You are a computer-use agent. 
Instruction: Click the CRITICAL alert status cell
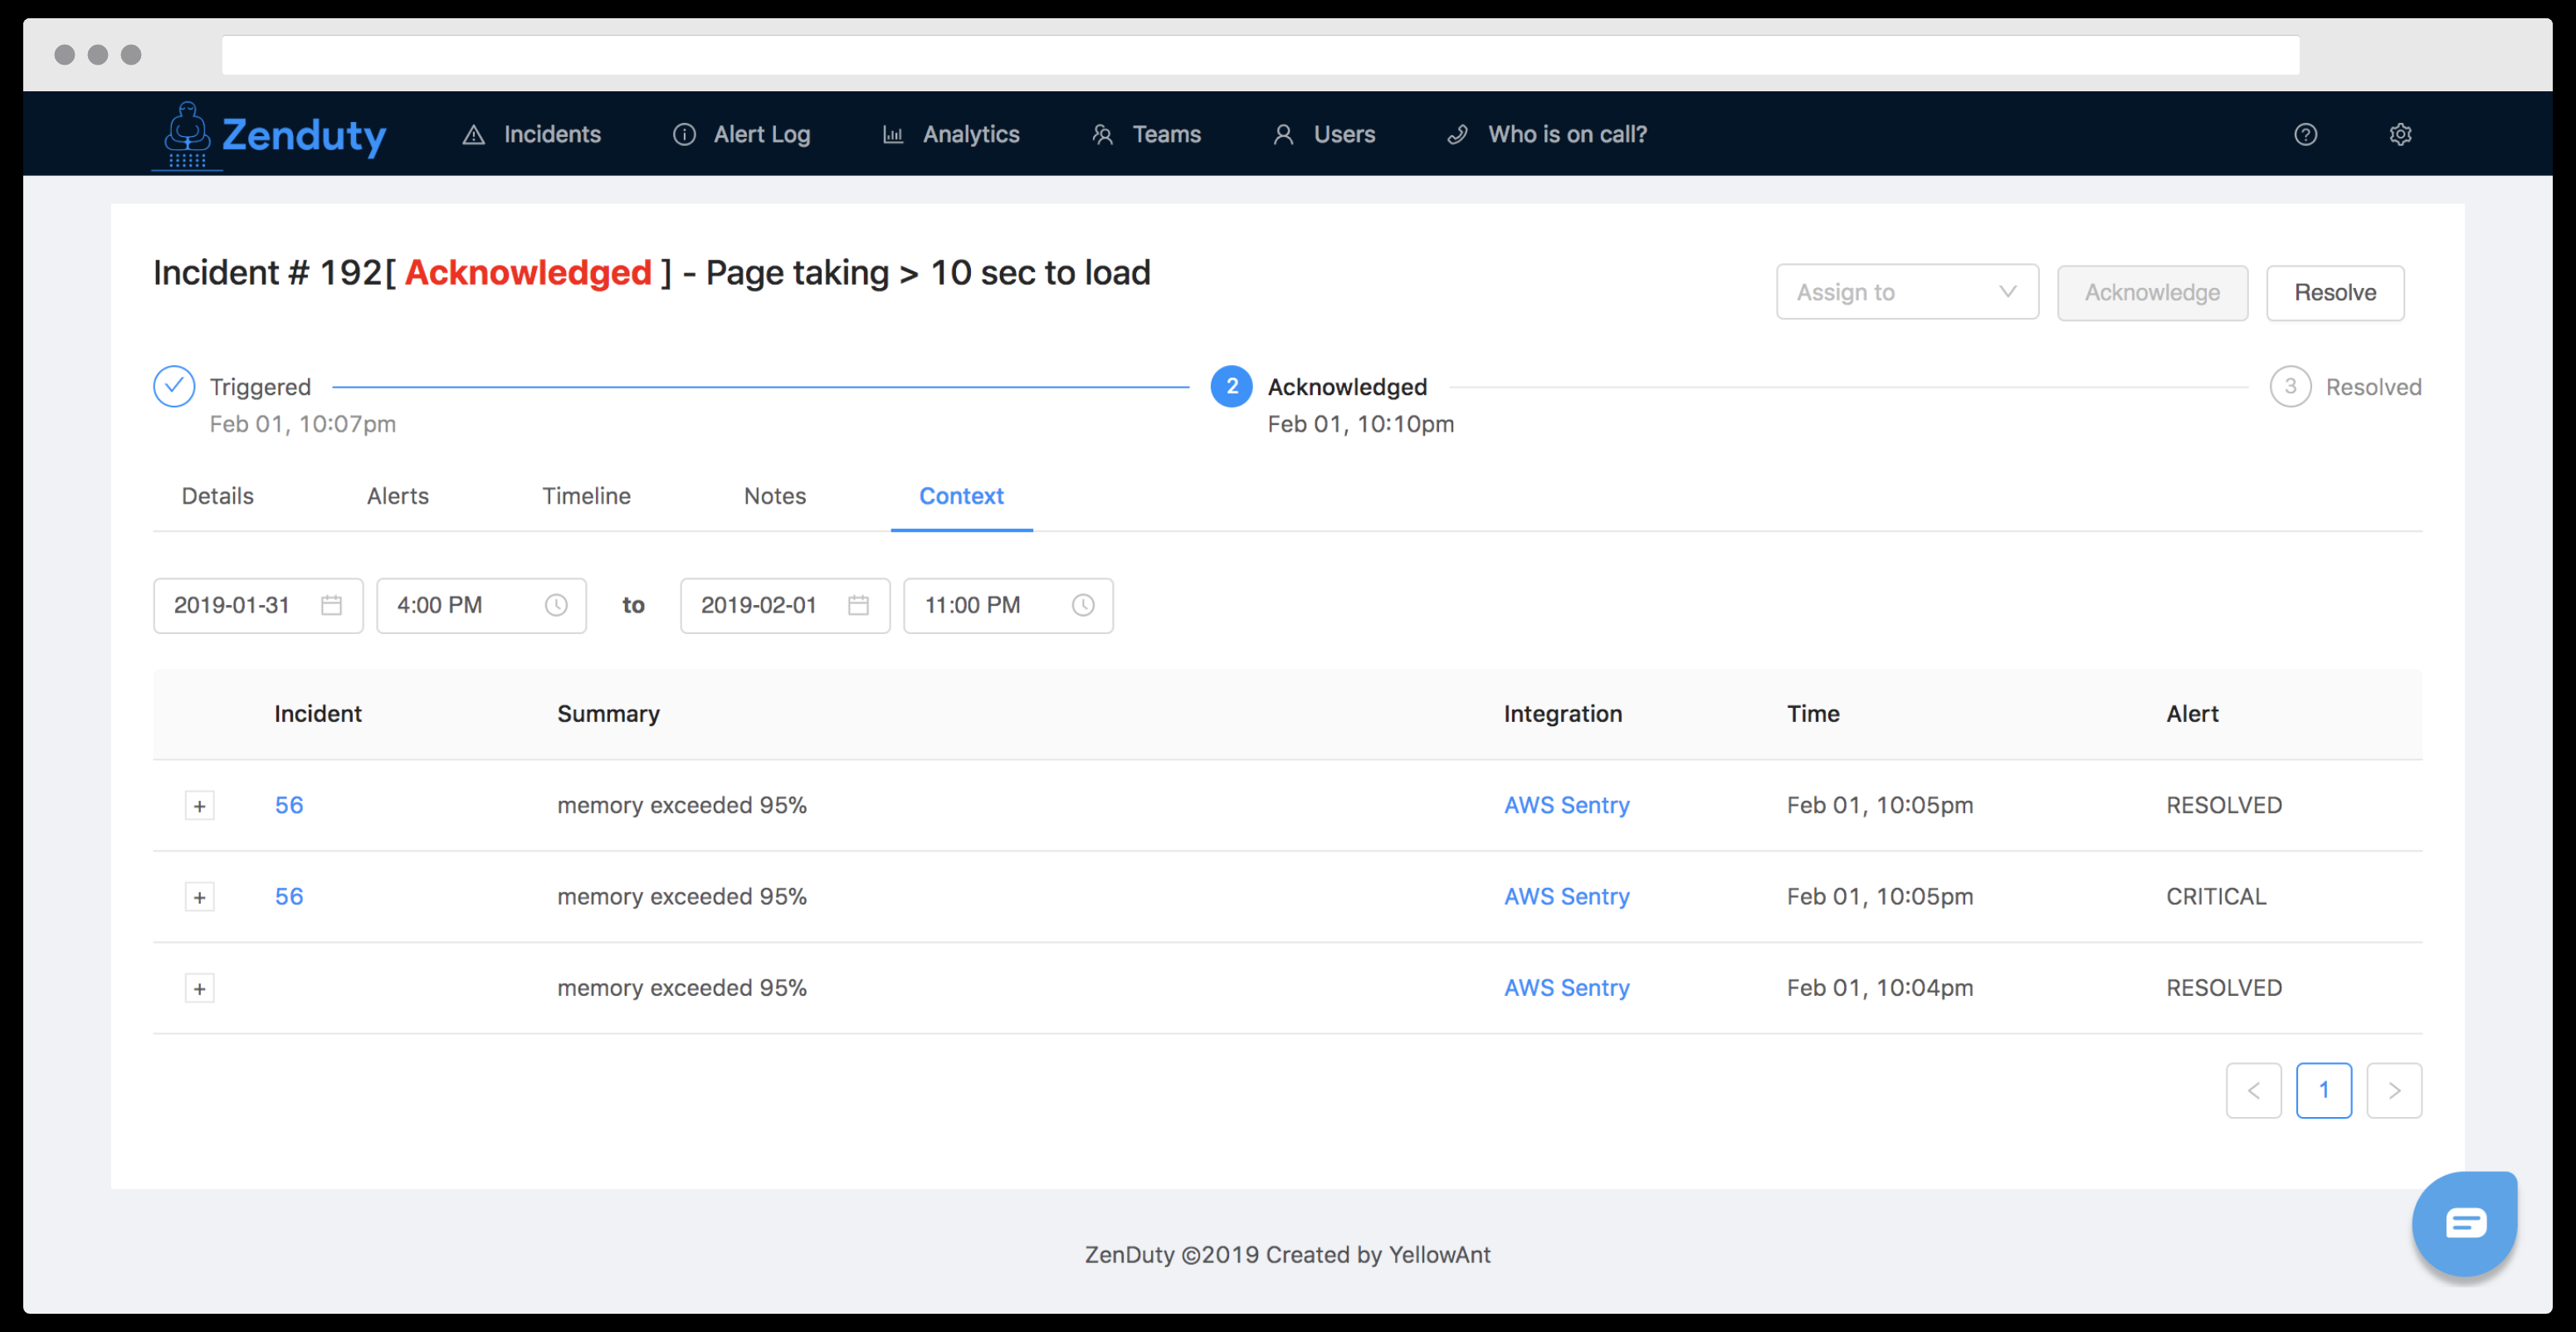[x=2215, y=896]
